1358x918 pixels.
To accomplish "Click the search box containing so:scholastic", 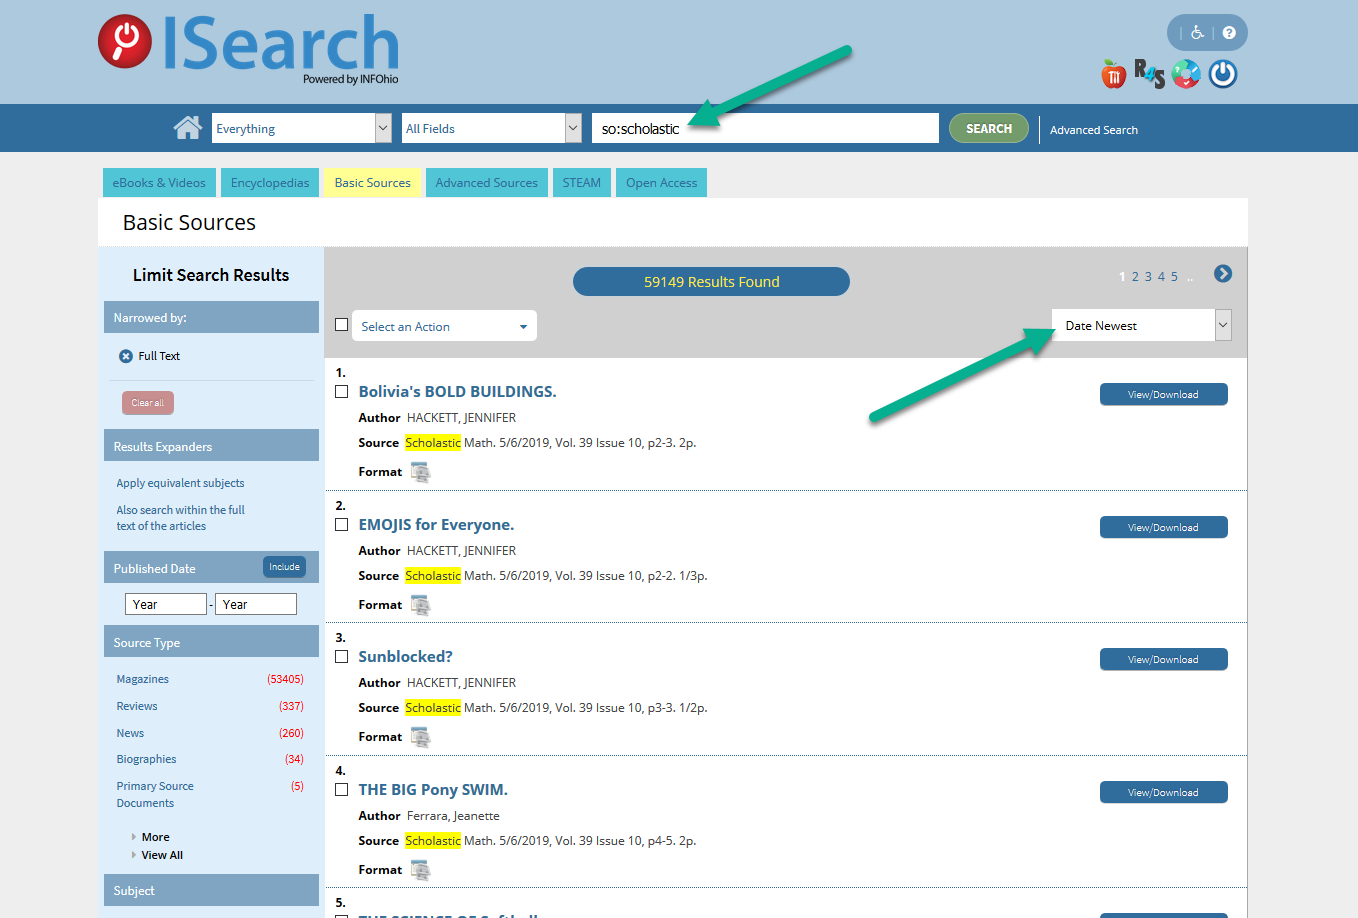I will click(765, 128).
